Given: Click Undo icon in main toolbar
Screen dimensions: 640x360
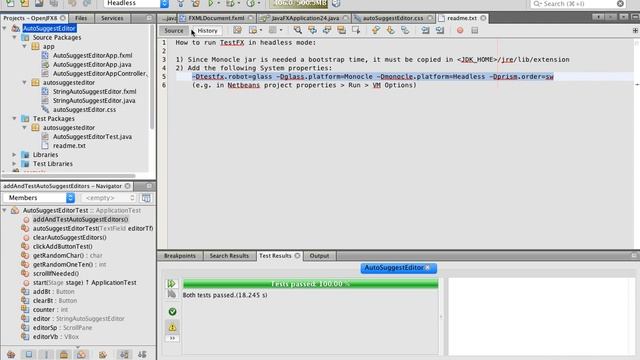Looking at the screenshot, I should pos(72,3).
